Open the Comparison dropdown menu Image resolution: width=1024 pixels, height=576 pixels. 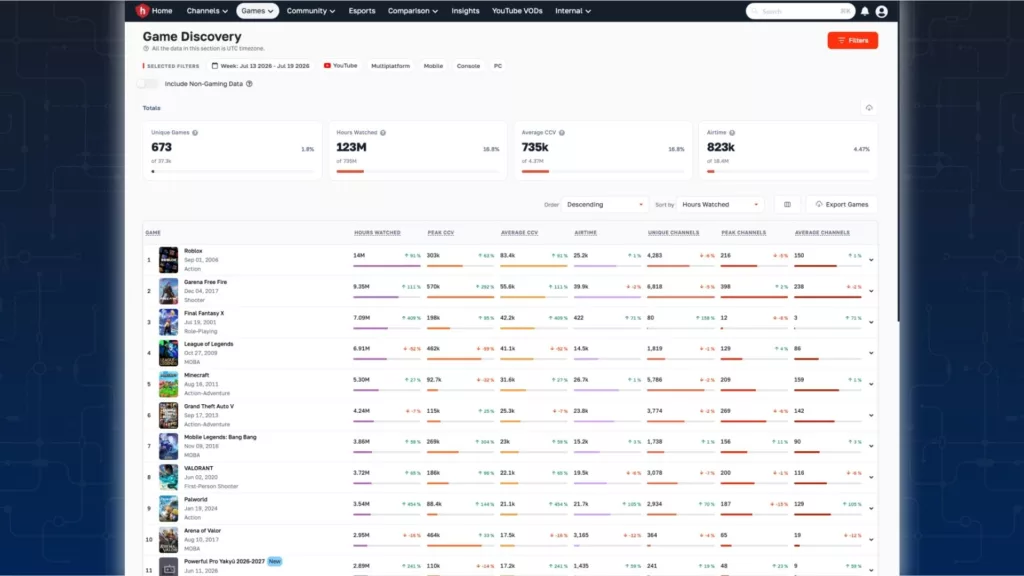[412, 11]
